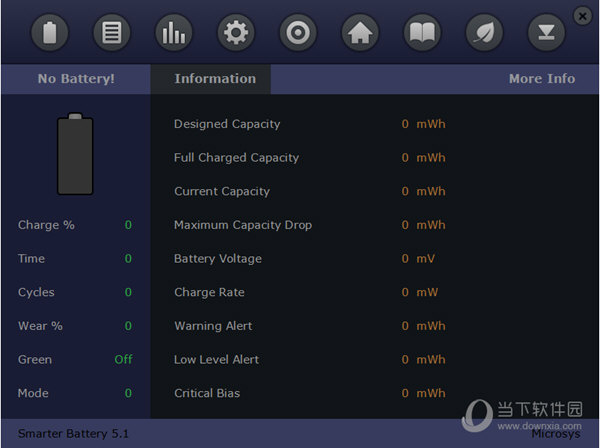The width and height of the screenshot is (600, 448).
Task: Click the home icon in toolbar
Action: coord(360,33)
